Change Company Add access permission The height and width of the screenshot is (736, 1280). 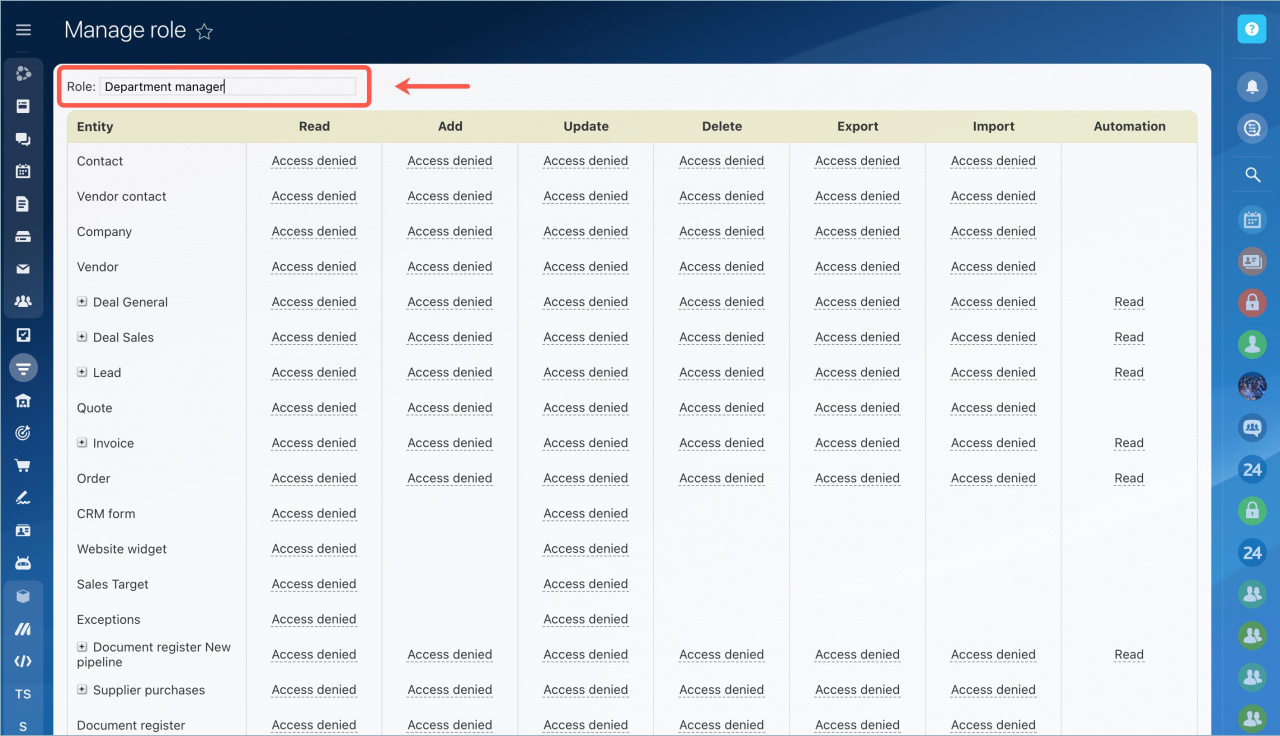[x=450, y=231]
